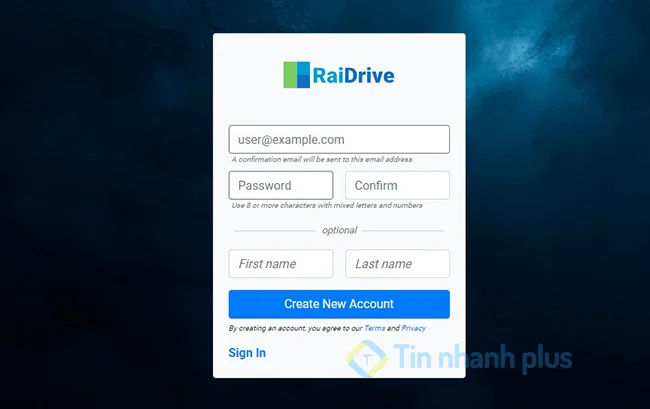Click the Last name field
Viewport: 650px width, 409px height.
tap(398, 264)
